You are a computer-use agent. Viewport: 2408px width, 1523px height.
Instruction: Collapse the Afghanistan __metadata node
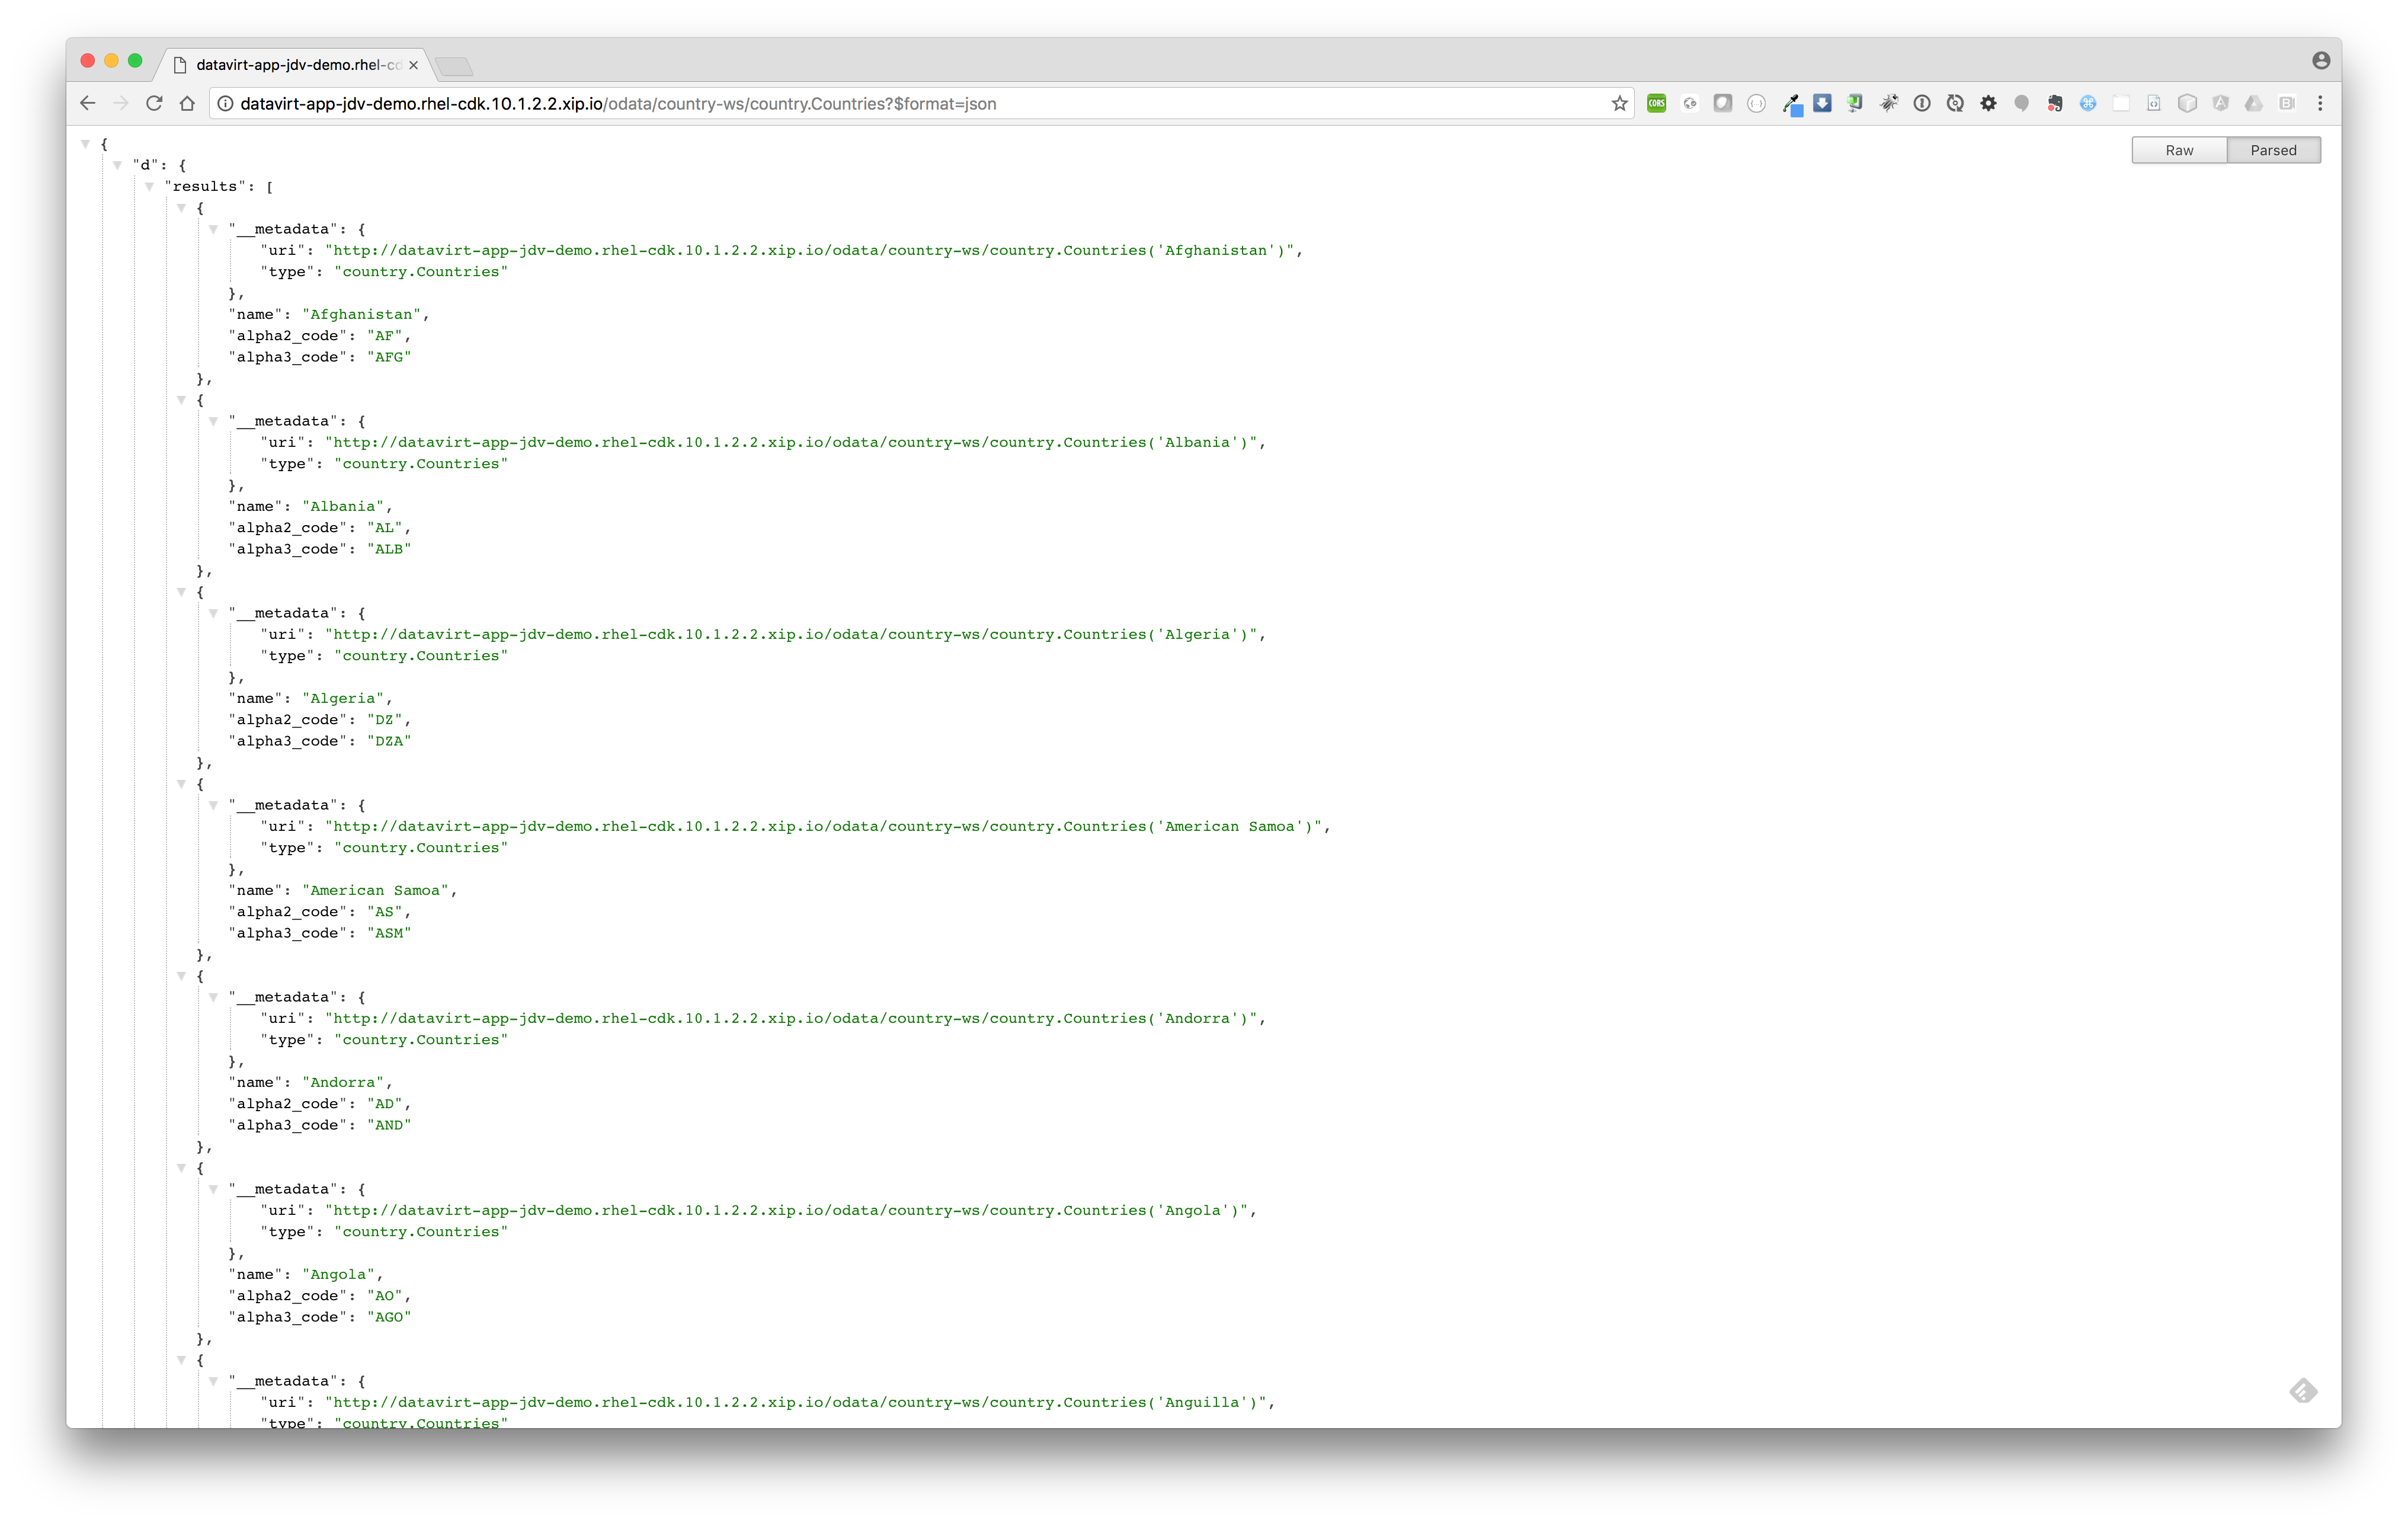point(213,229)
